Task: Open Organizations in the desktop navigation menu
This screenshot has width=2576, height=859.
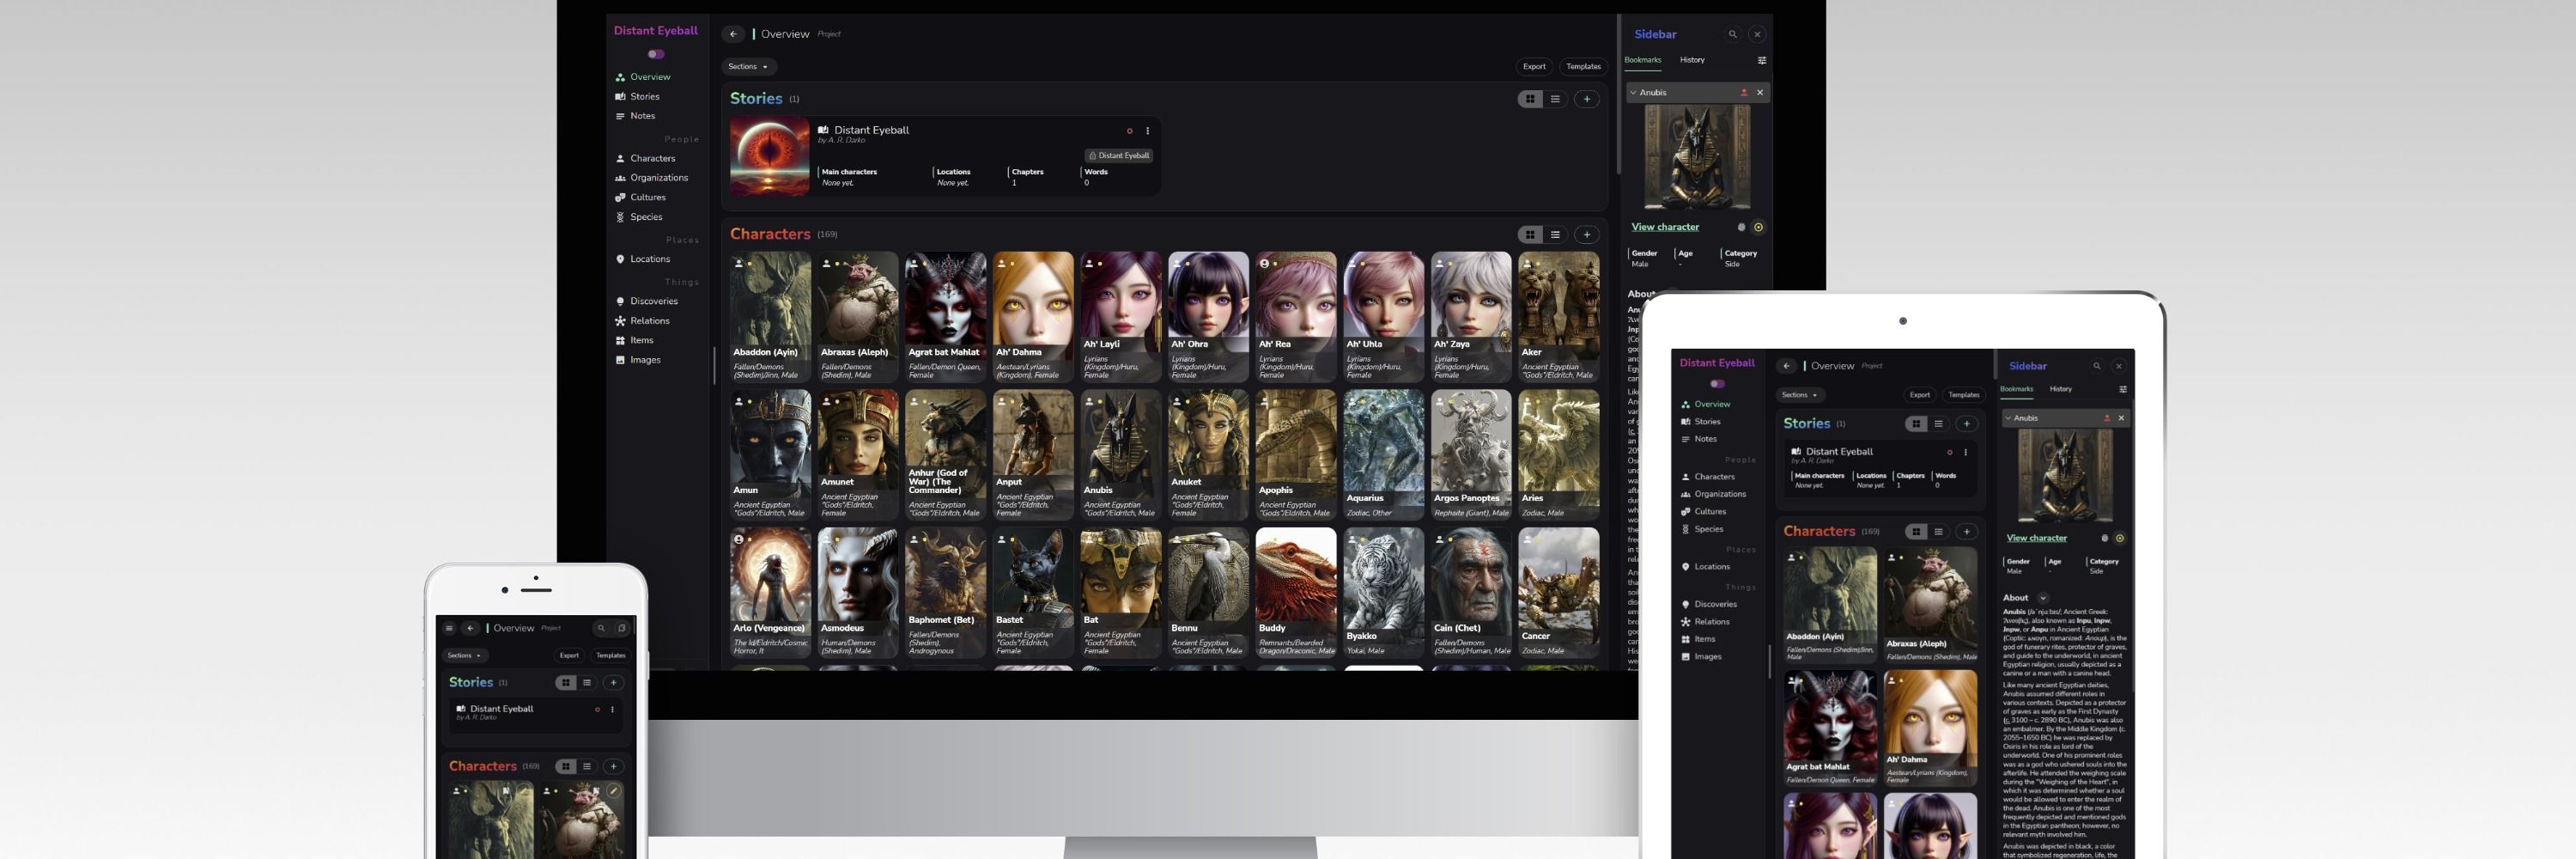Action: pyautogui.click(x=652, y=178)
